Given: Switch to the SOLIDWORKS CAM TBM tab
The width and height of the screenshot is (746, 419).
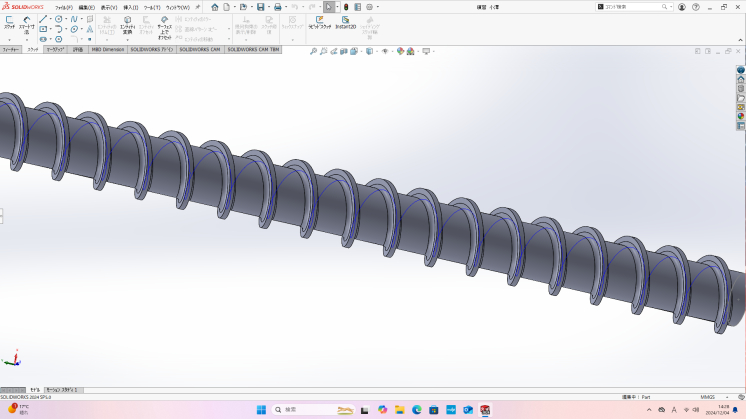Looking at the screenshot, I should pyautogui.click(x=253, y=49).
